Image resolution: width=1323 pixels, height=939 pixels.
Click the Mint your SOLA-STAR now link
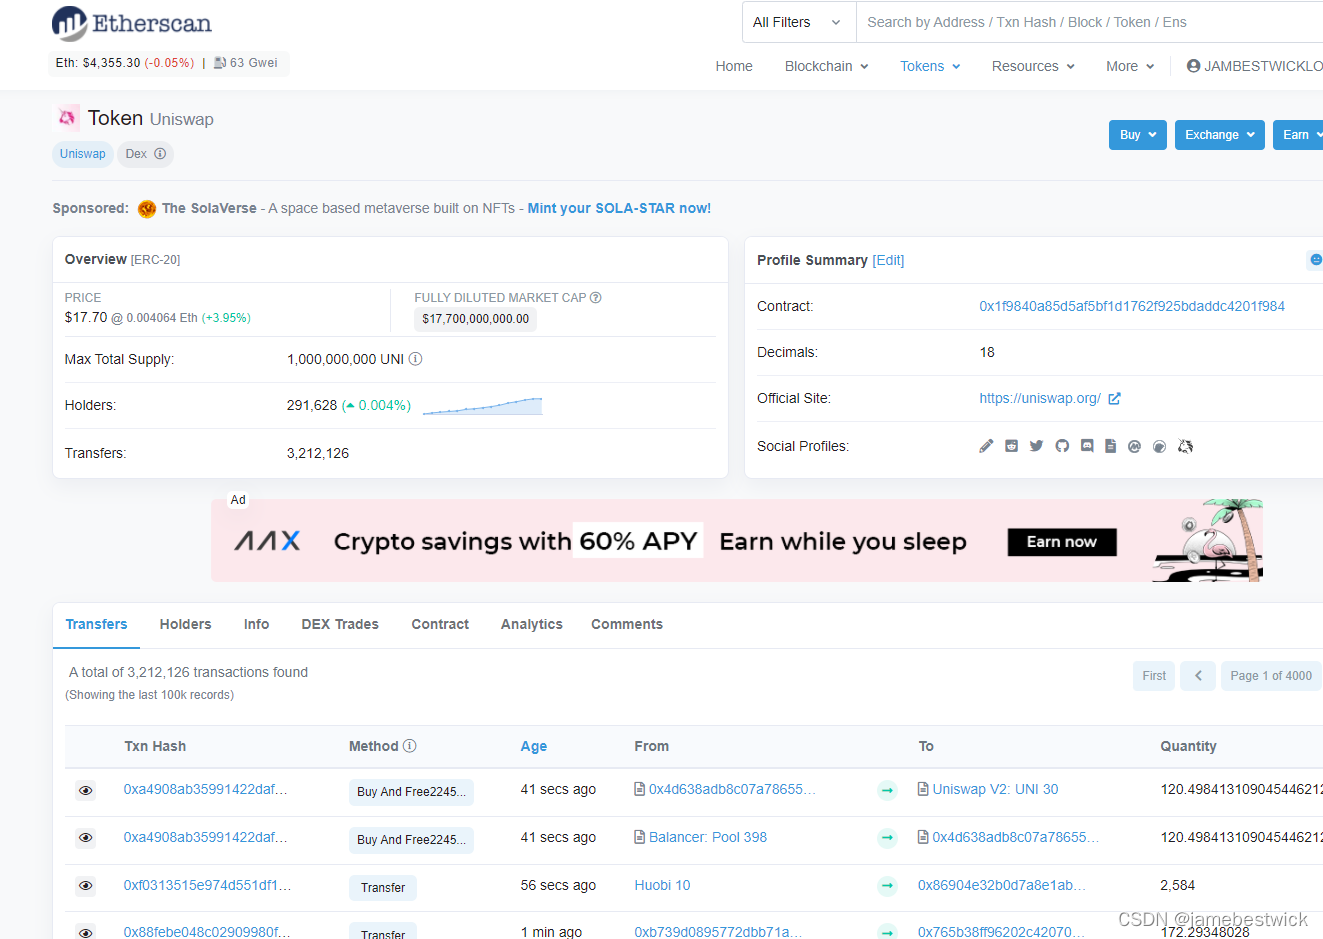tap(619, 208)
